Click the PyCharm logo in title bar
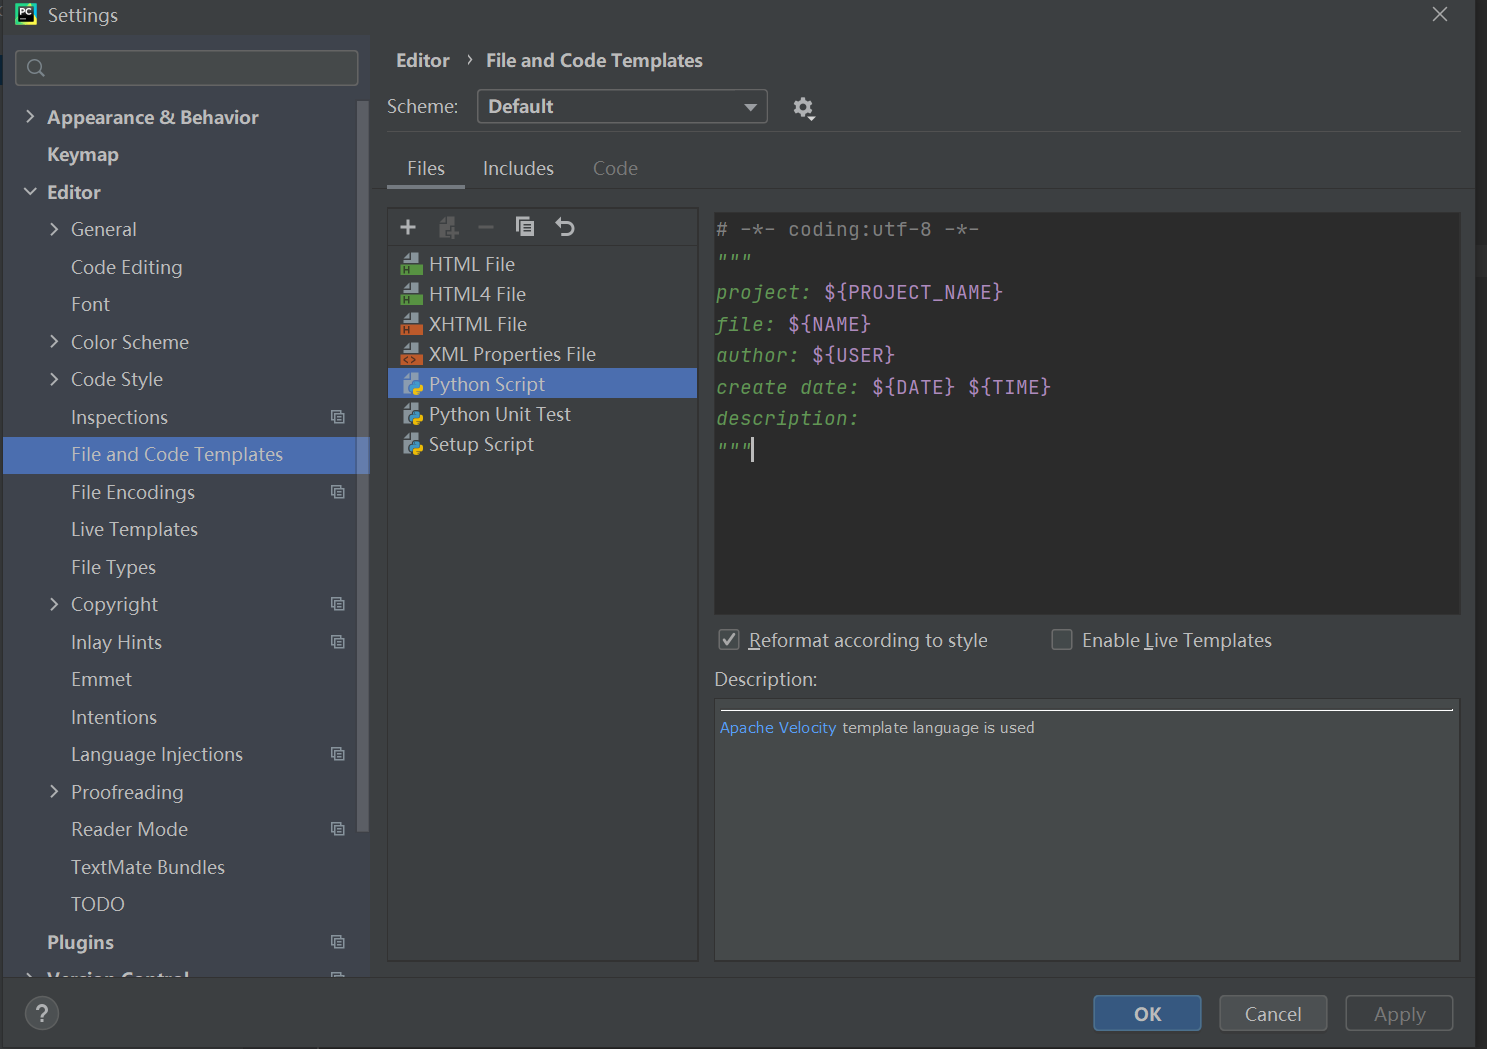This screenshot has width=1487, height=1049. 26,14
